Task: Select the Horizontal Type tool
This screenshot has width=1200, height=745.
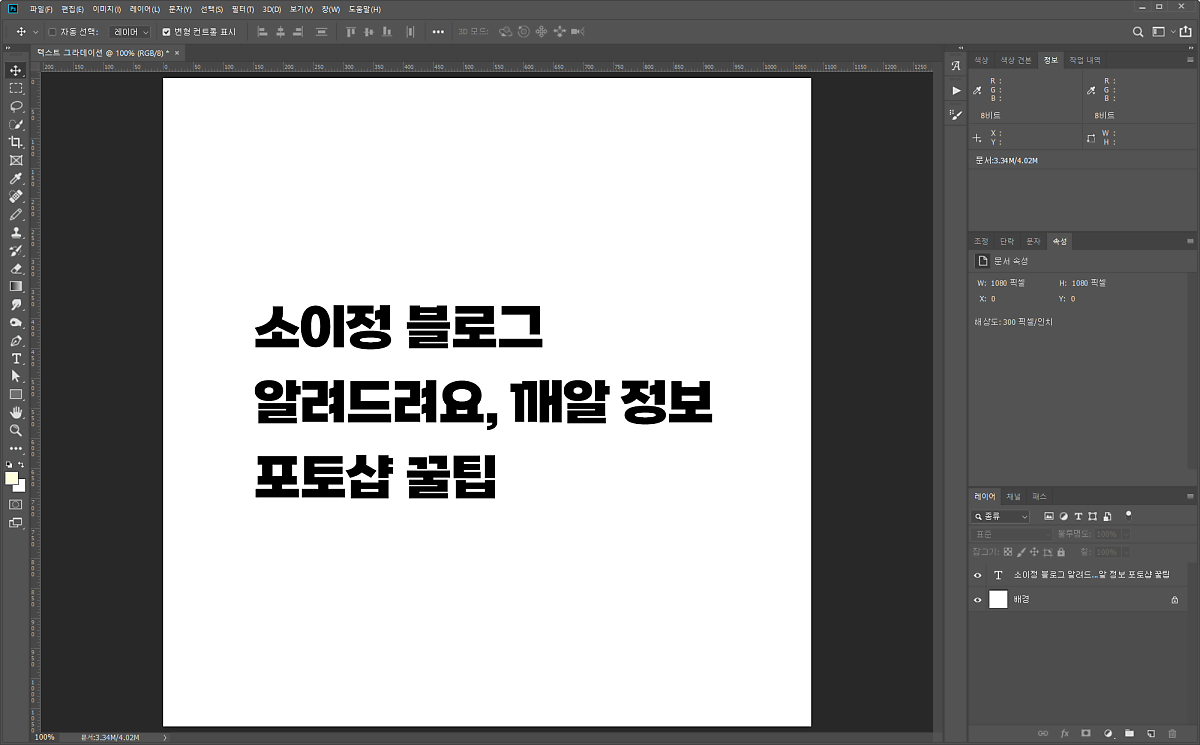Action: coord(16,358)
